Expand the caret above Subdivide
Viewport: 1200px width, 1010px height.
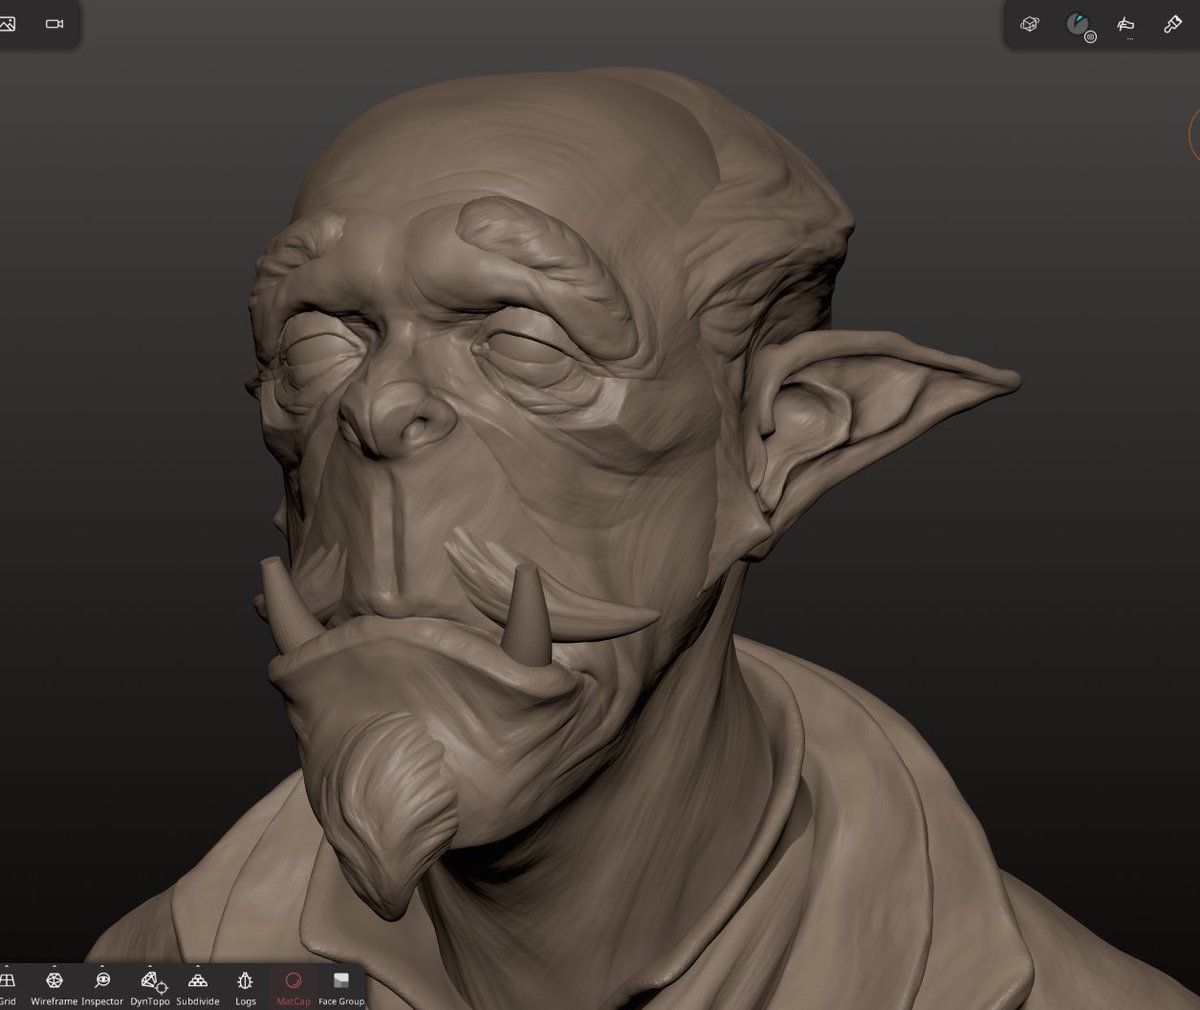(198, 967)
